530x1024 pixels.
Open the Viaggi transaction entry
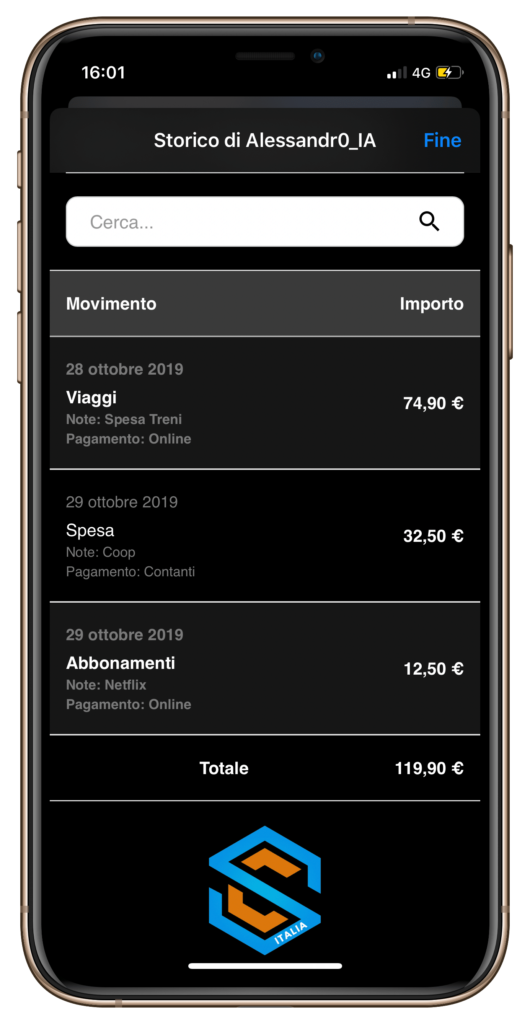point(265,403)
